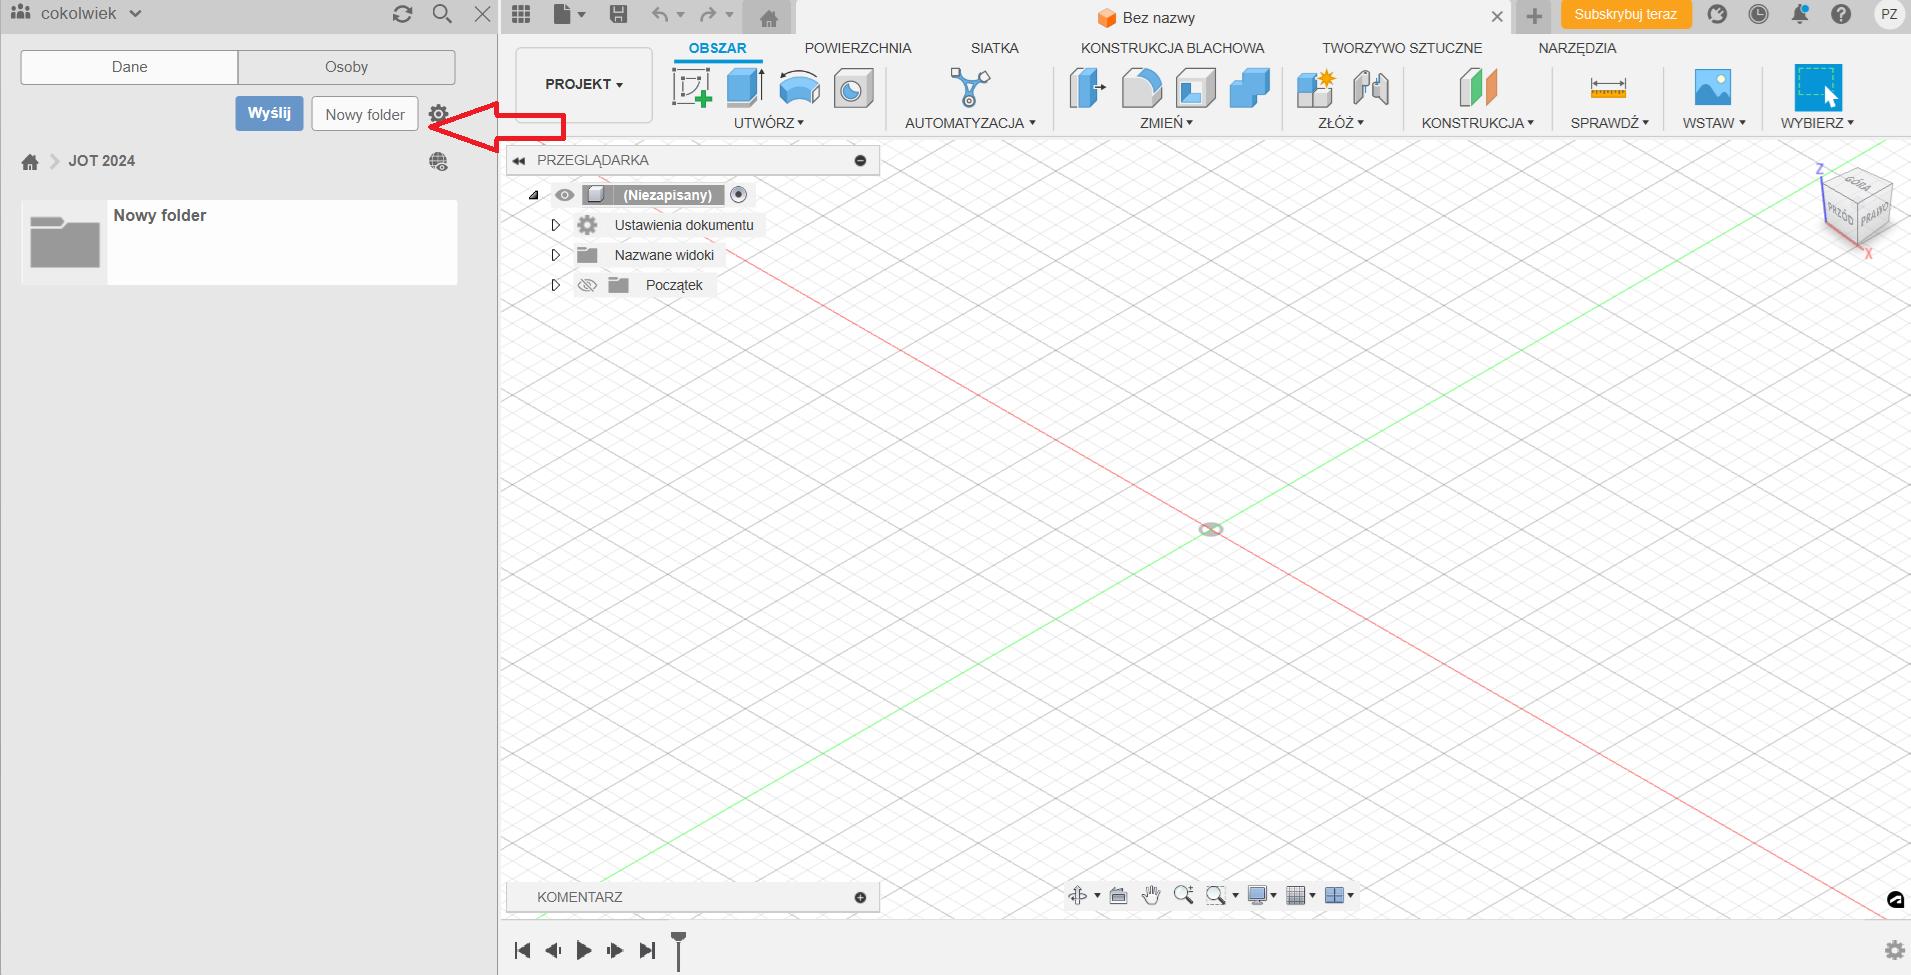
Task: Open the data panel grid icon
Action: pos(521,14)
